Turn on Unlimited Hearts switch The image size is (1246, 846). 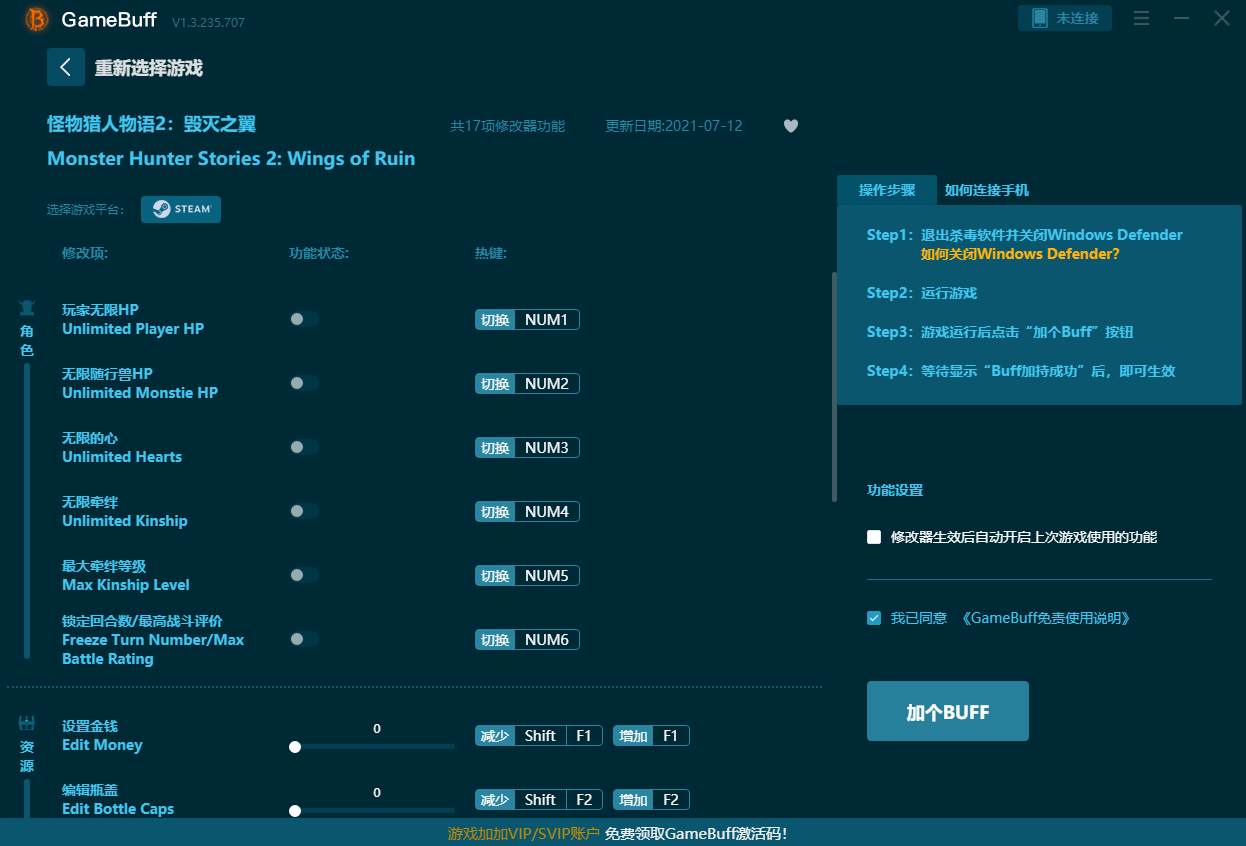(304, 447)
